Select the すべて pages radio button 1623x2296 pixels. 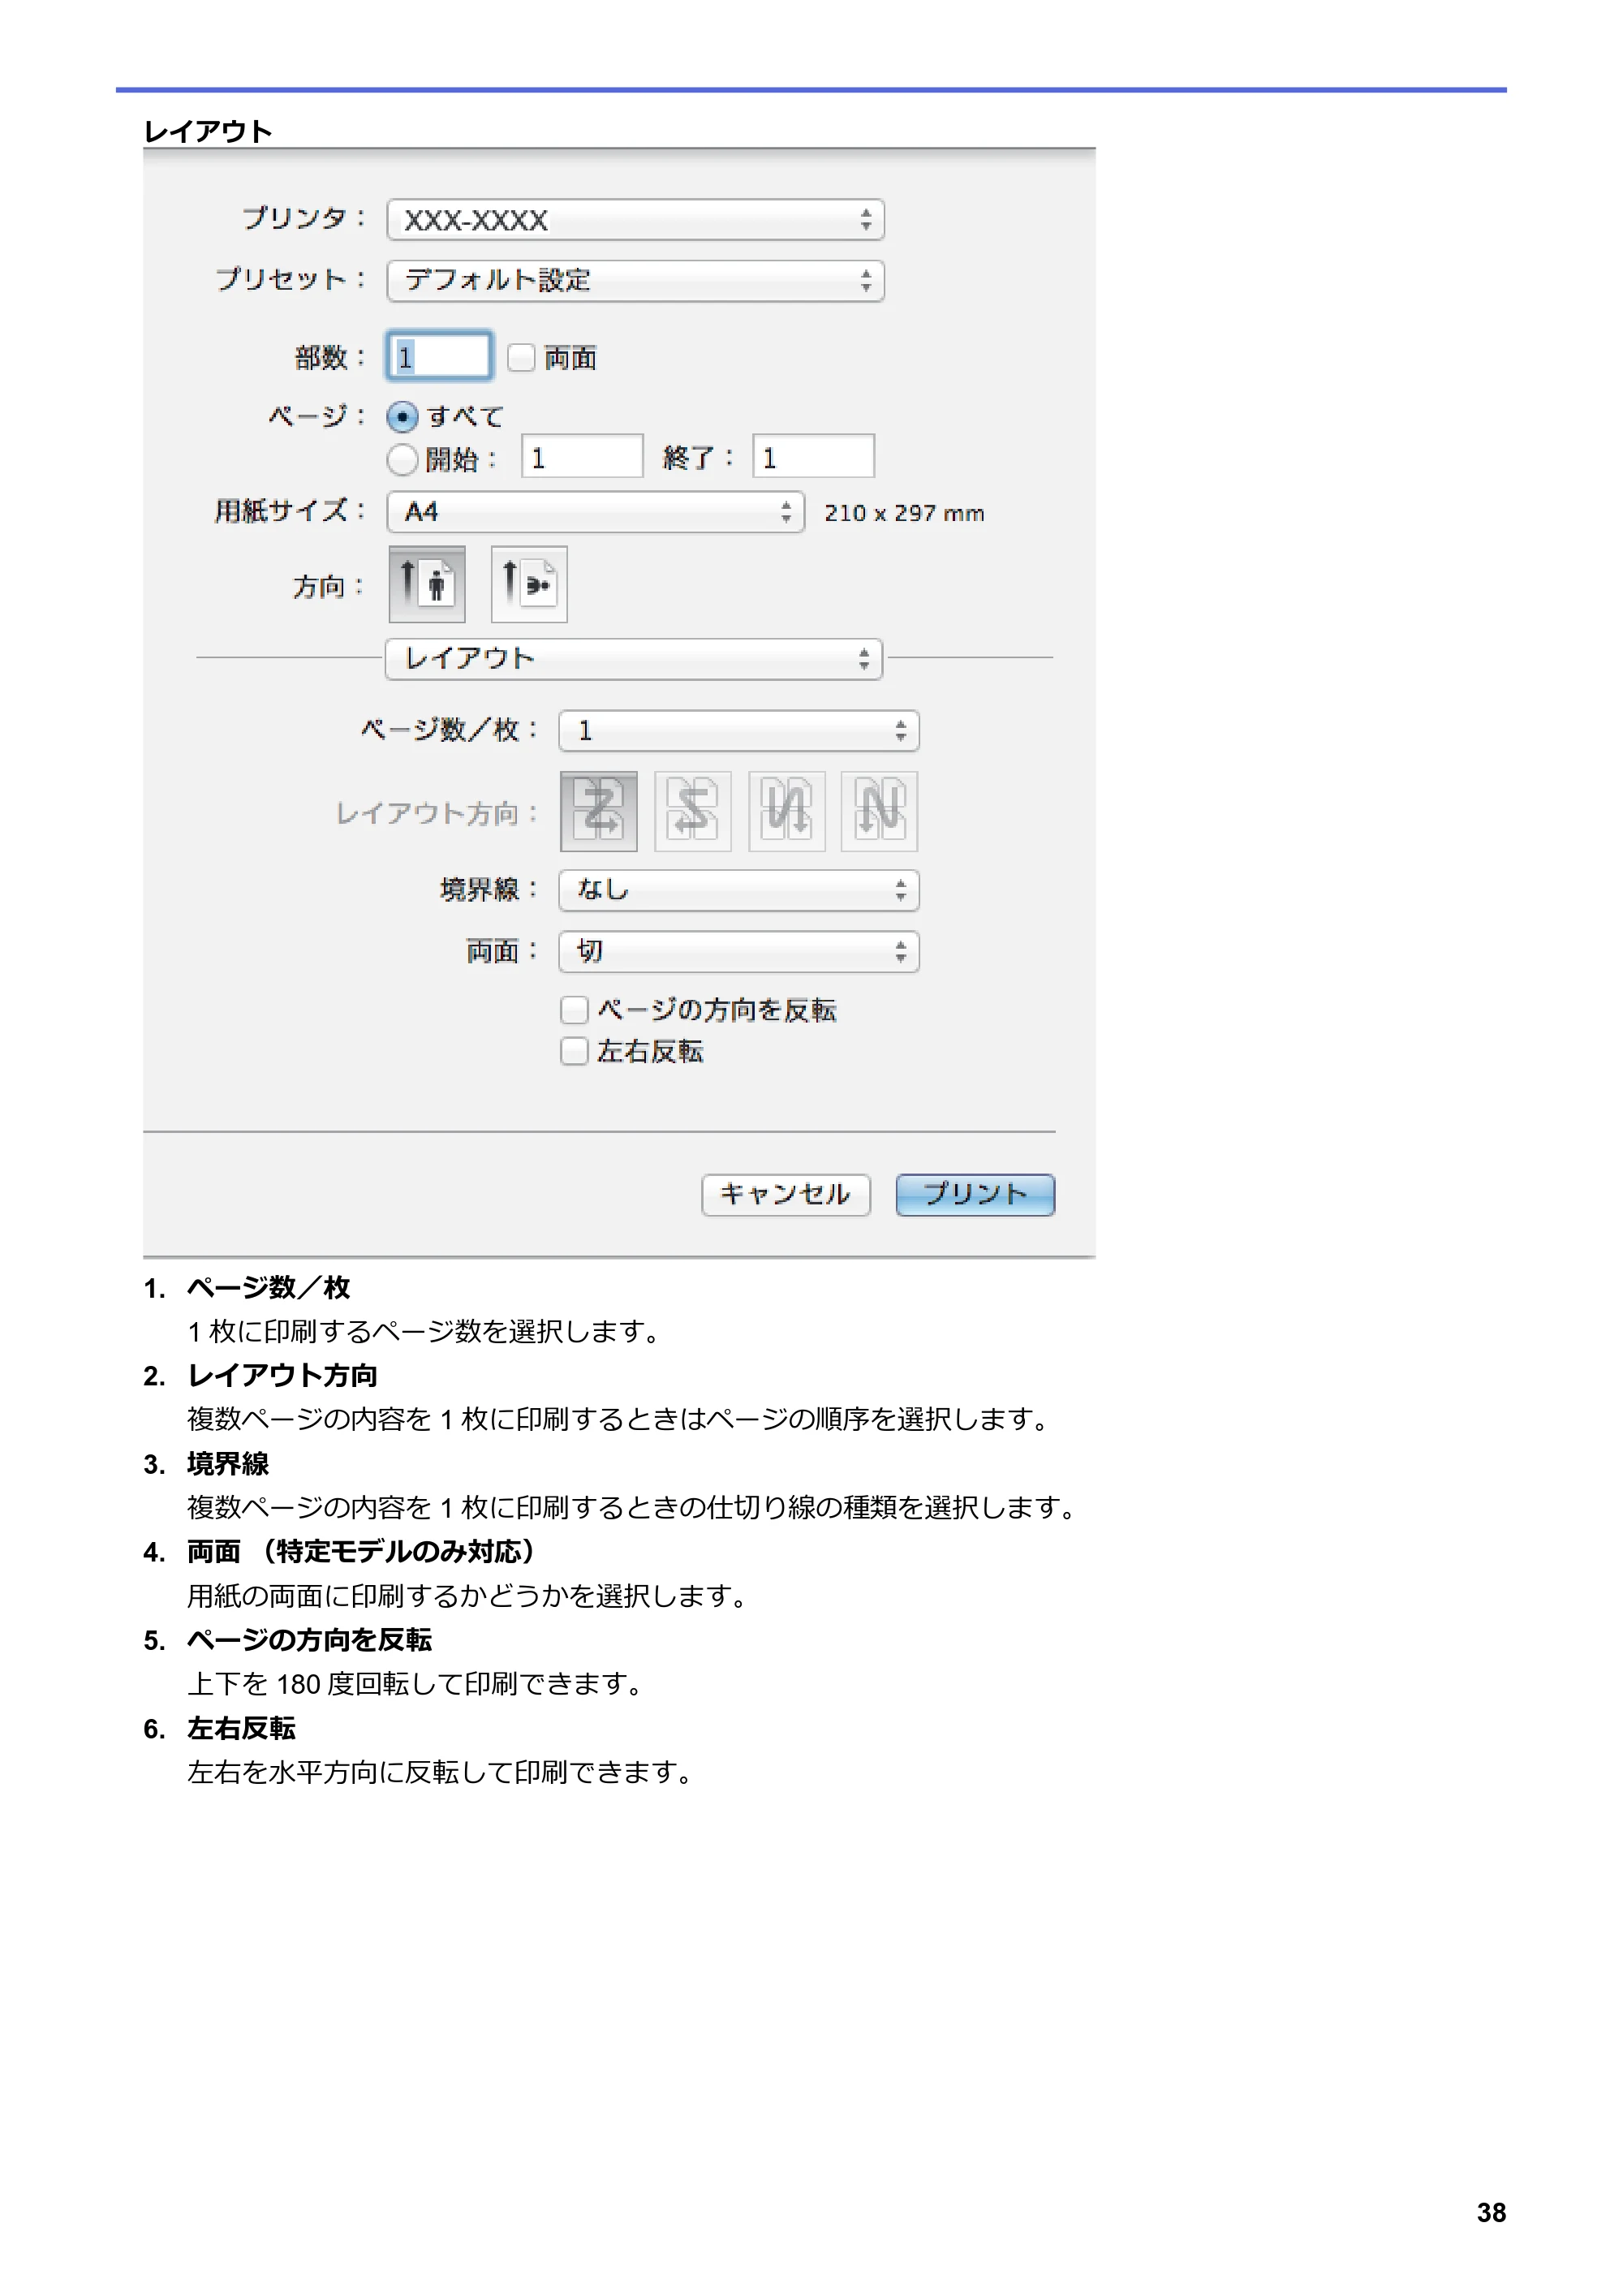pyautogui.click(x=402, y=416)
